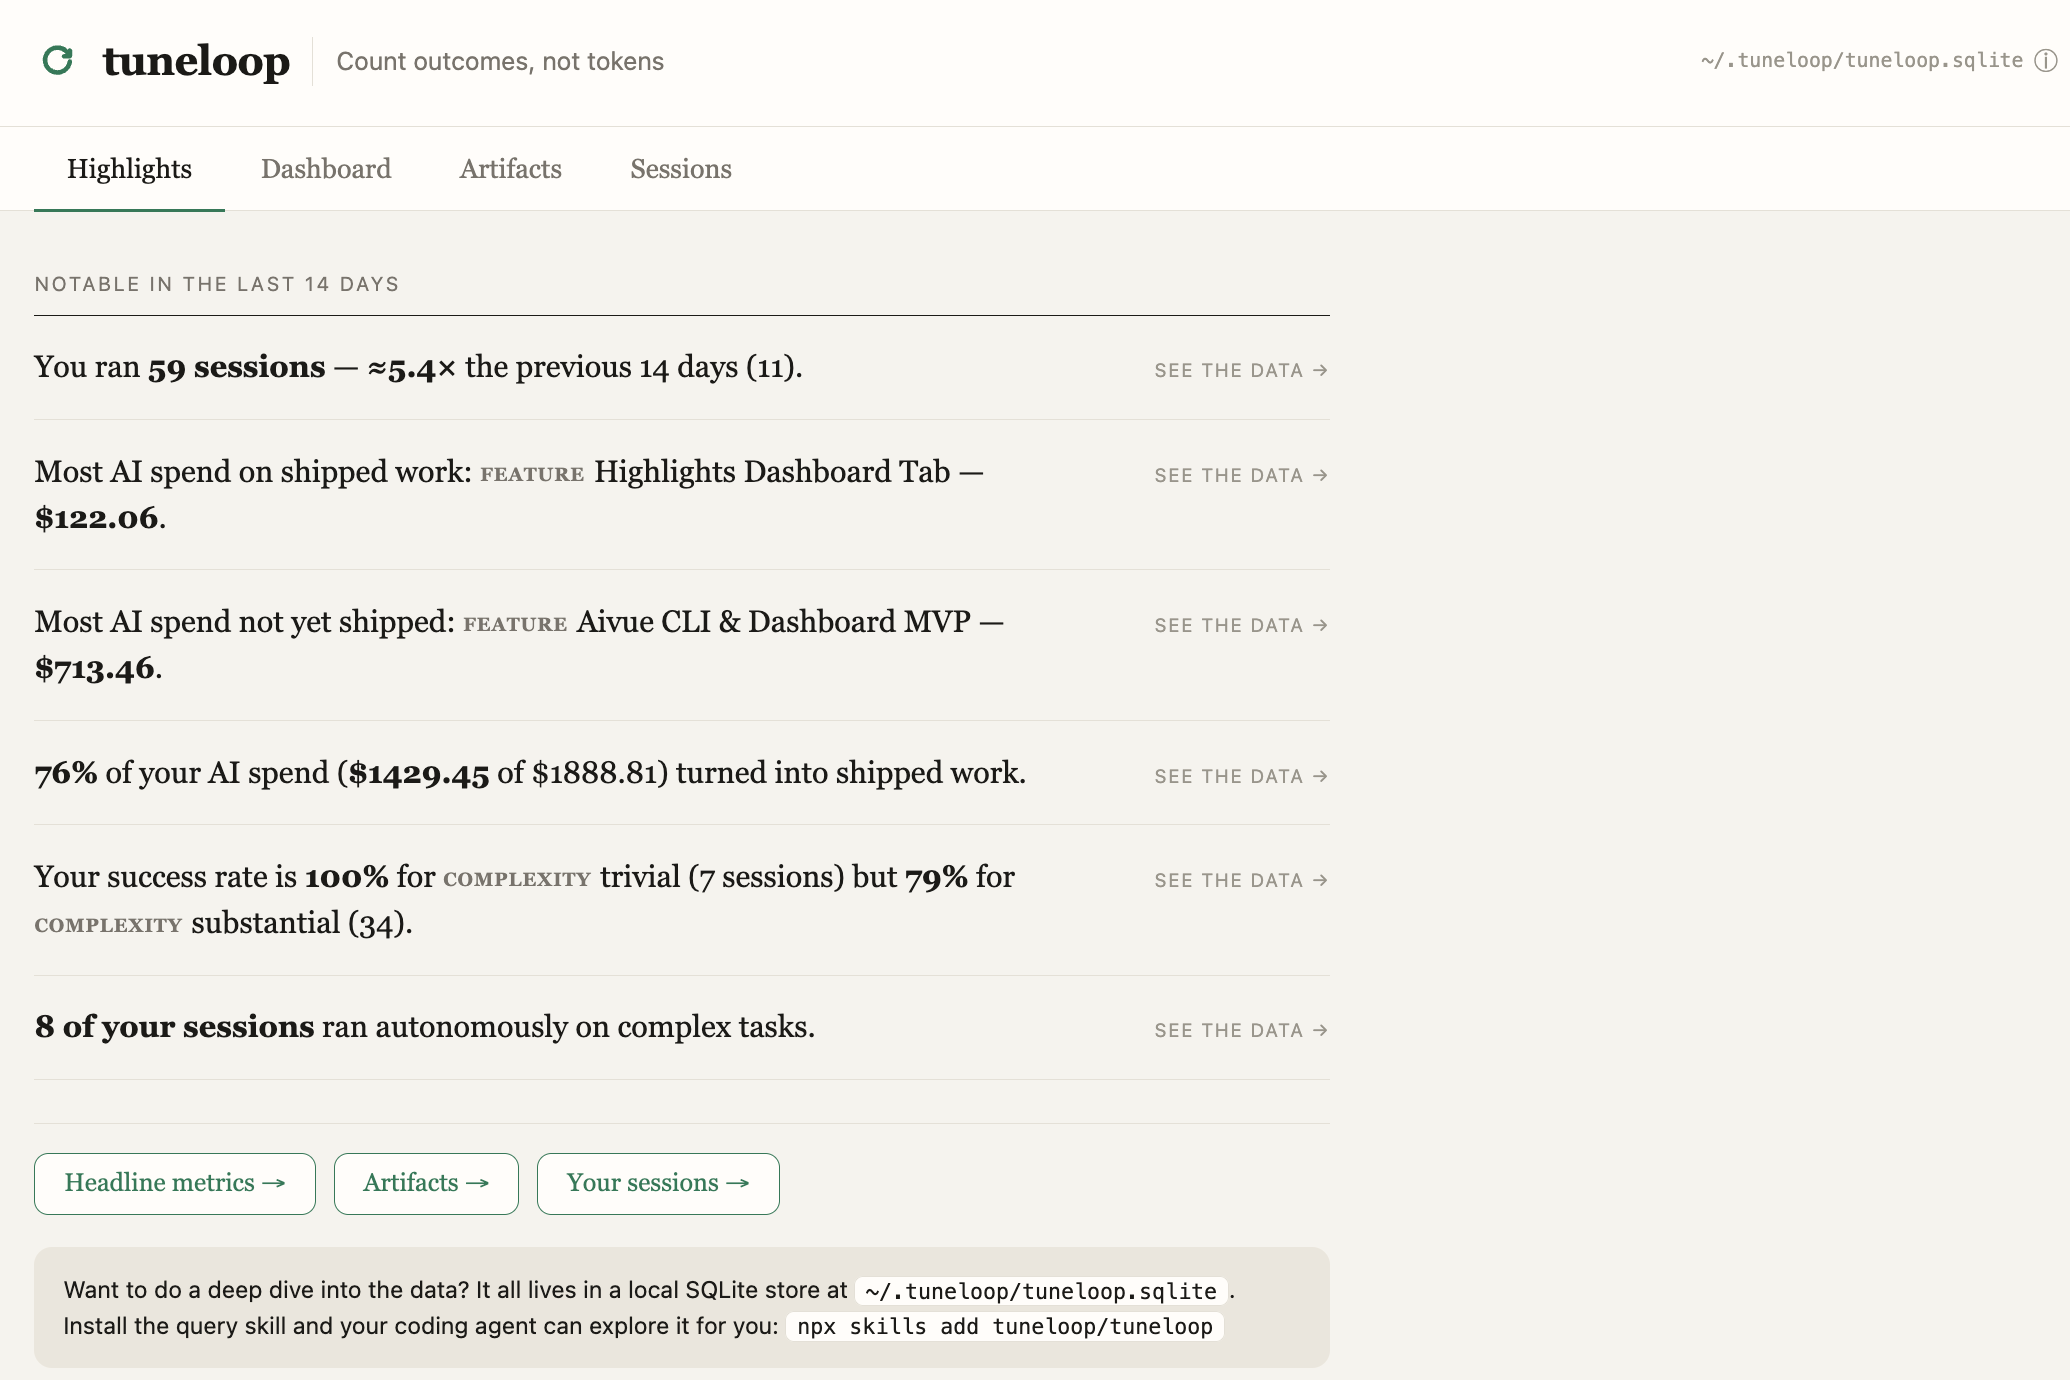
Task: See the data for Highlights Dashboard Tab spend
Action: [1241, 475]
